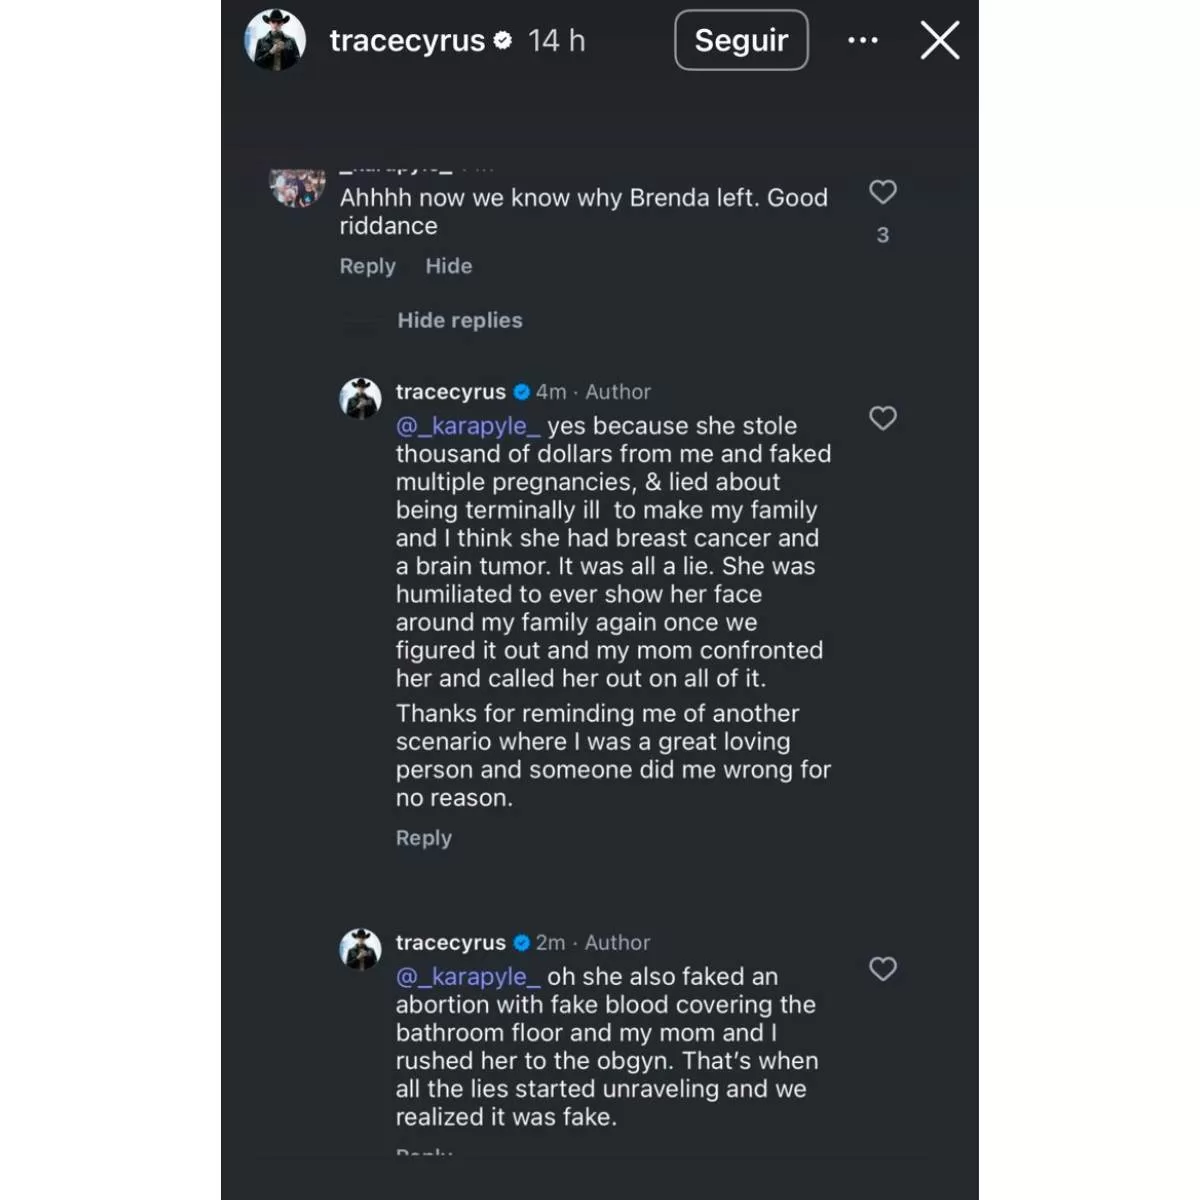Click tracecyrus username on the 2m reply
1200x1200 pixels.
(450, 943)
